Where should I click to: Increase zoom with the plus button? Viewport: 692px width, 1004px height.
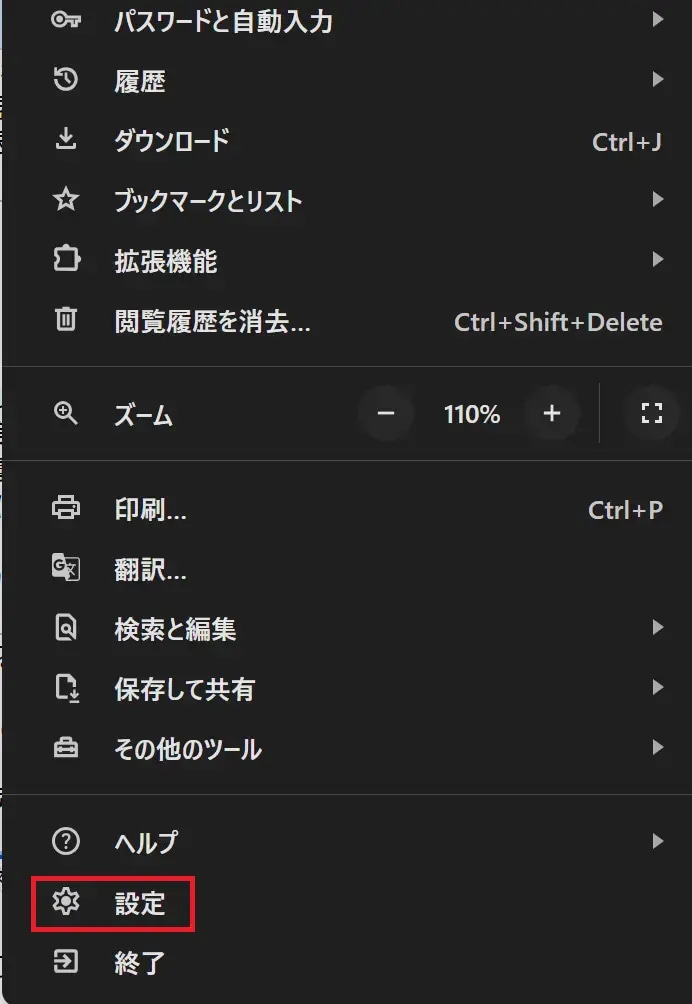552,413
